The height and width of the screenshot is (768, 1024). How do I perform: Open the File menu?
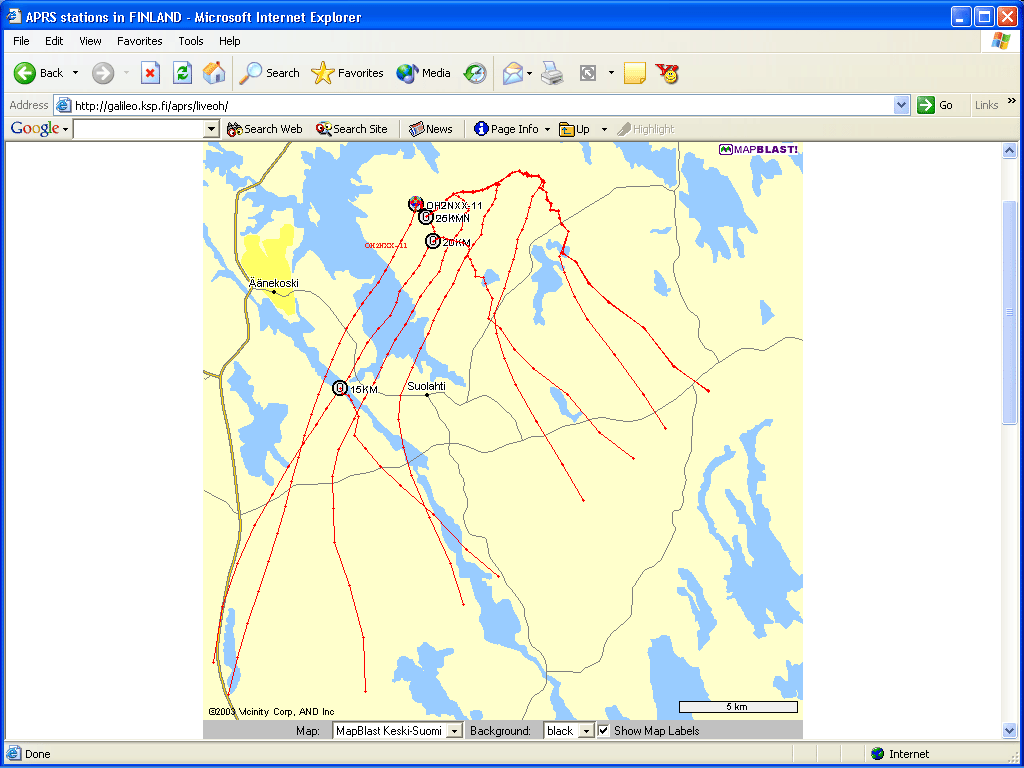22,41
